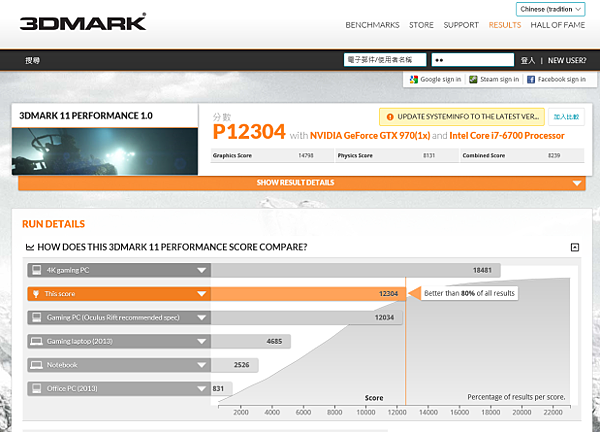Click the warning icon in update notice
Viewport: 600px width, 432px height.
(x=390, y=117)
